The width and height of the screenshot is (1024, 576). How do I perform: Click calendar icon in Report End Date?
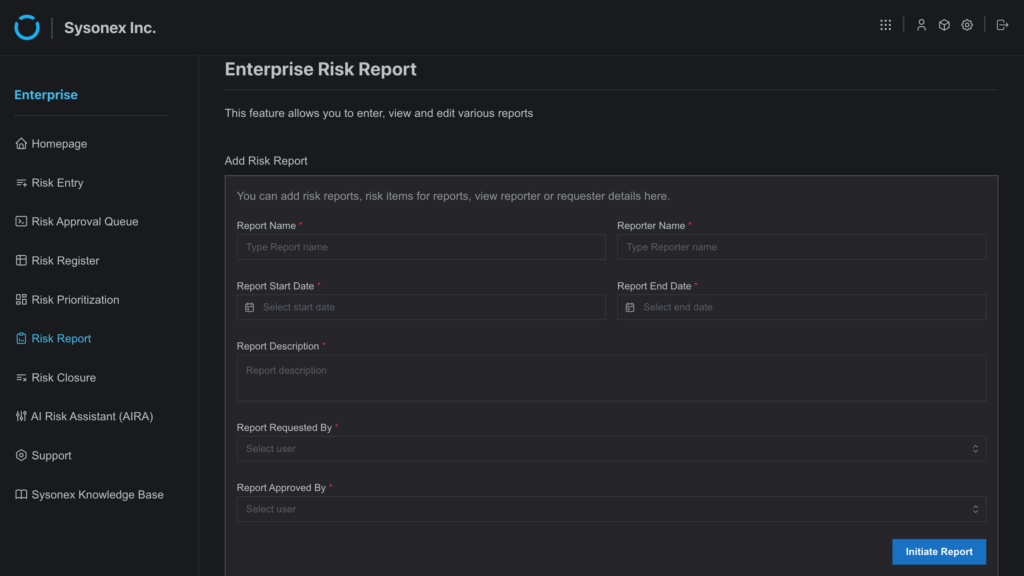(630, 307)
